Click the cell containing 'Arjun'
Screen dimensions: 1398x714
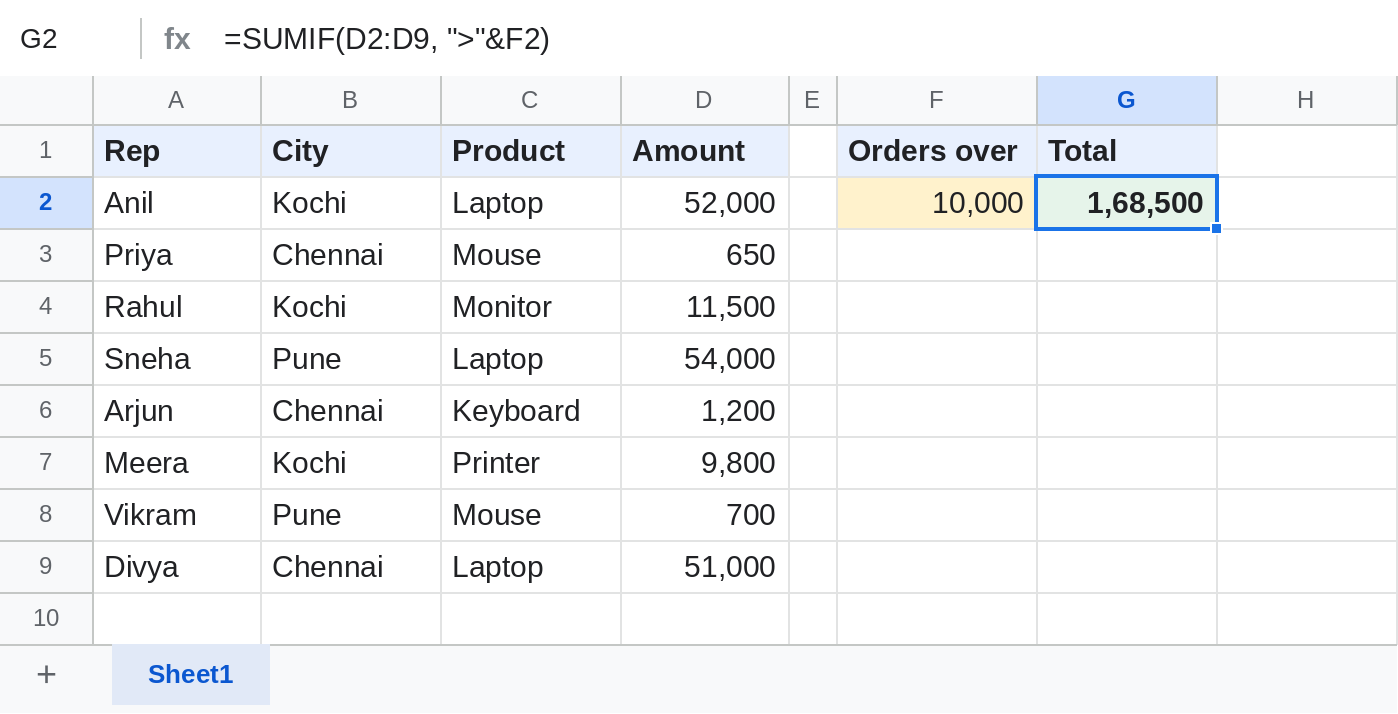tap(177, 411)
